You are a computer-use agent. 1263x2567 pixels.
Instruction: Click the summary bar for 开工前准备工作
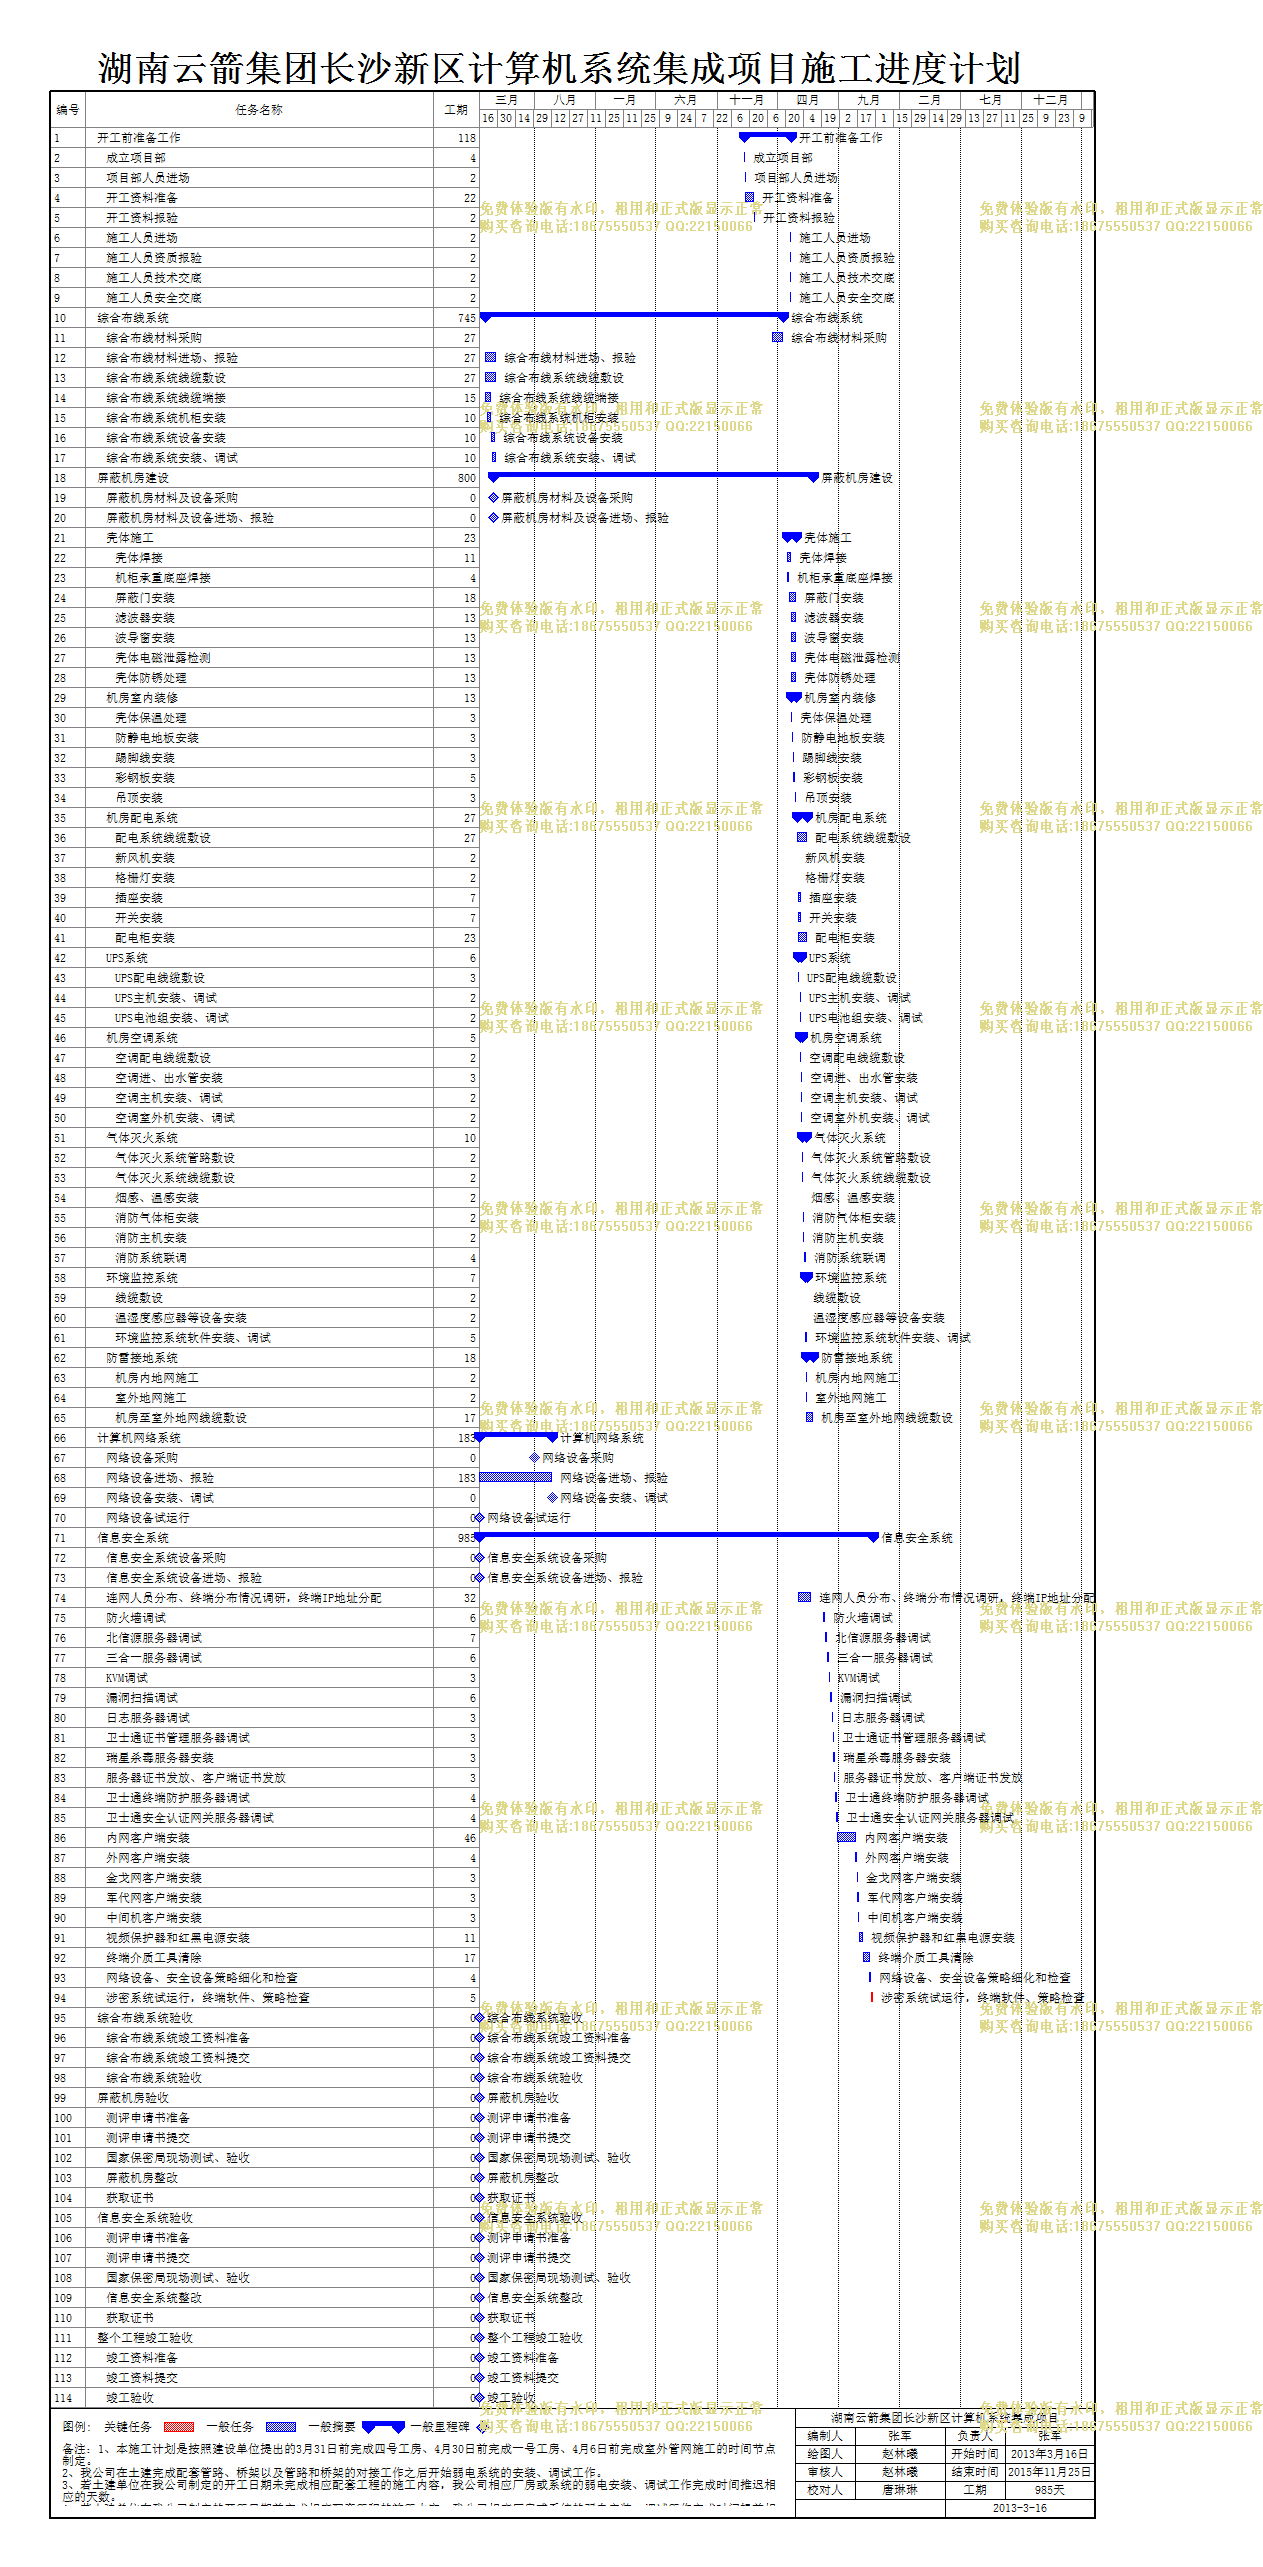click(767, 136)
